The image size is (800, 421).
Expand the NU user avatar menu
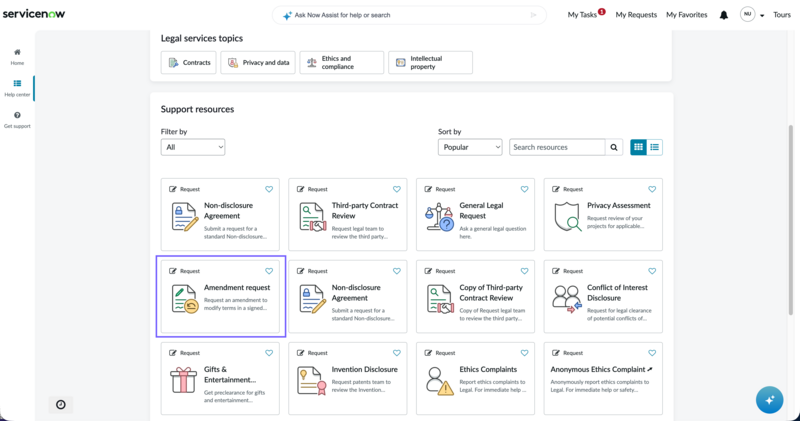752,15
